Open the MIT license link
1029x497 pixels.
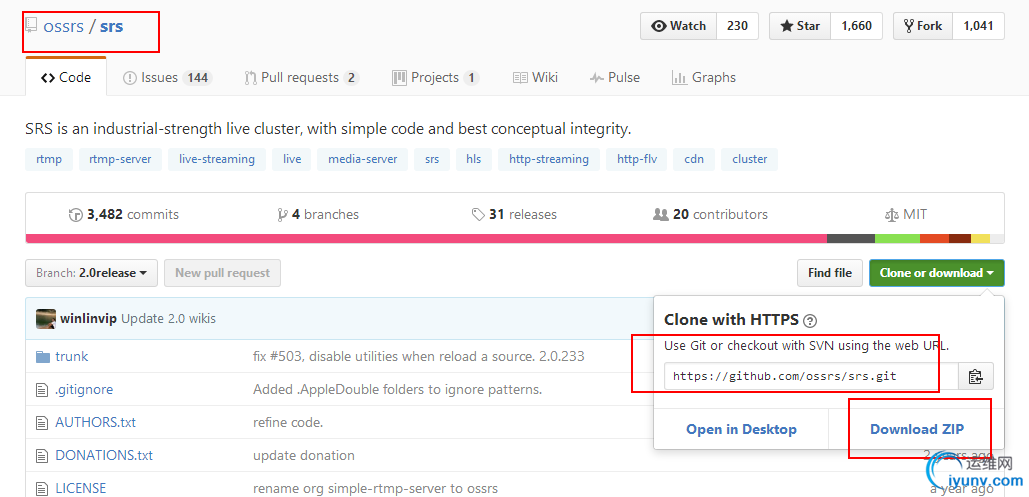pyautogui.click(x=906, y=215)
